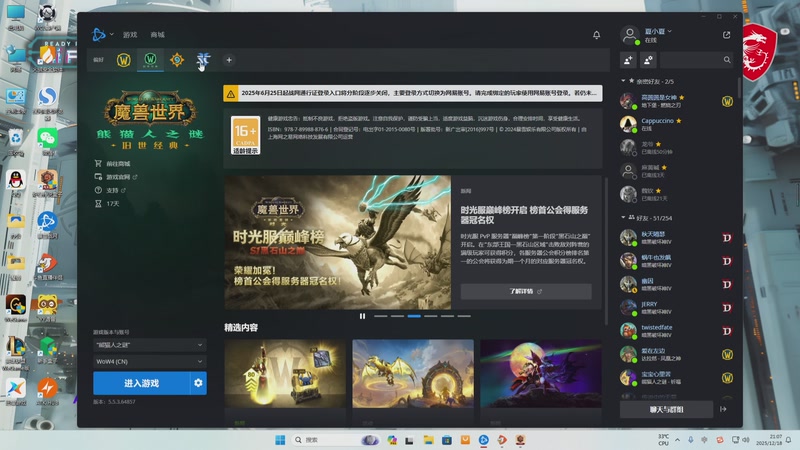Pause the news carousel
800x450 pixels.
(x=362, y=316)
